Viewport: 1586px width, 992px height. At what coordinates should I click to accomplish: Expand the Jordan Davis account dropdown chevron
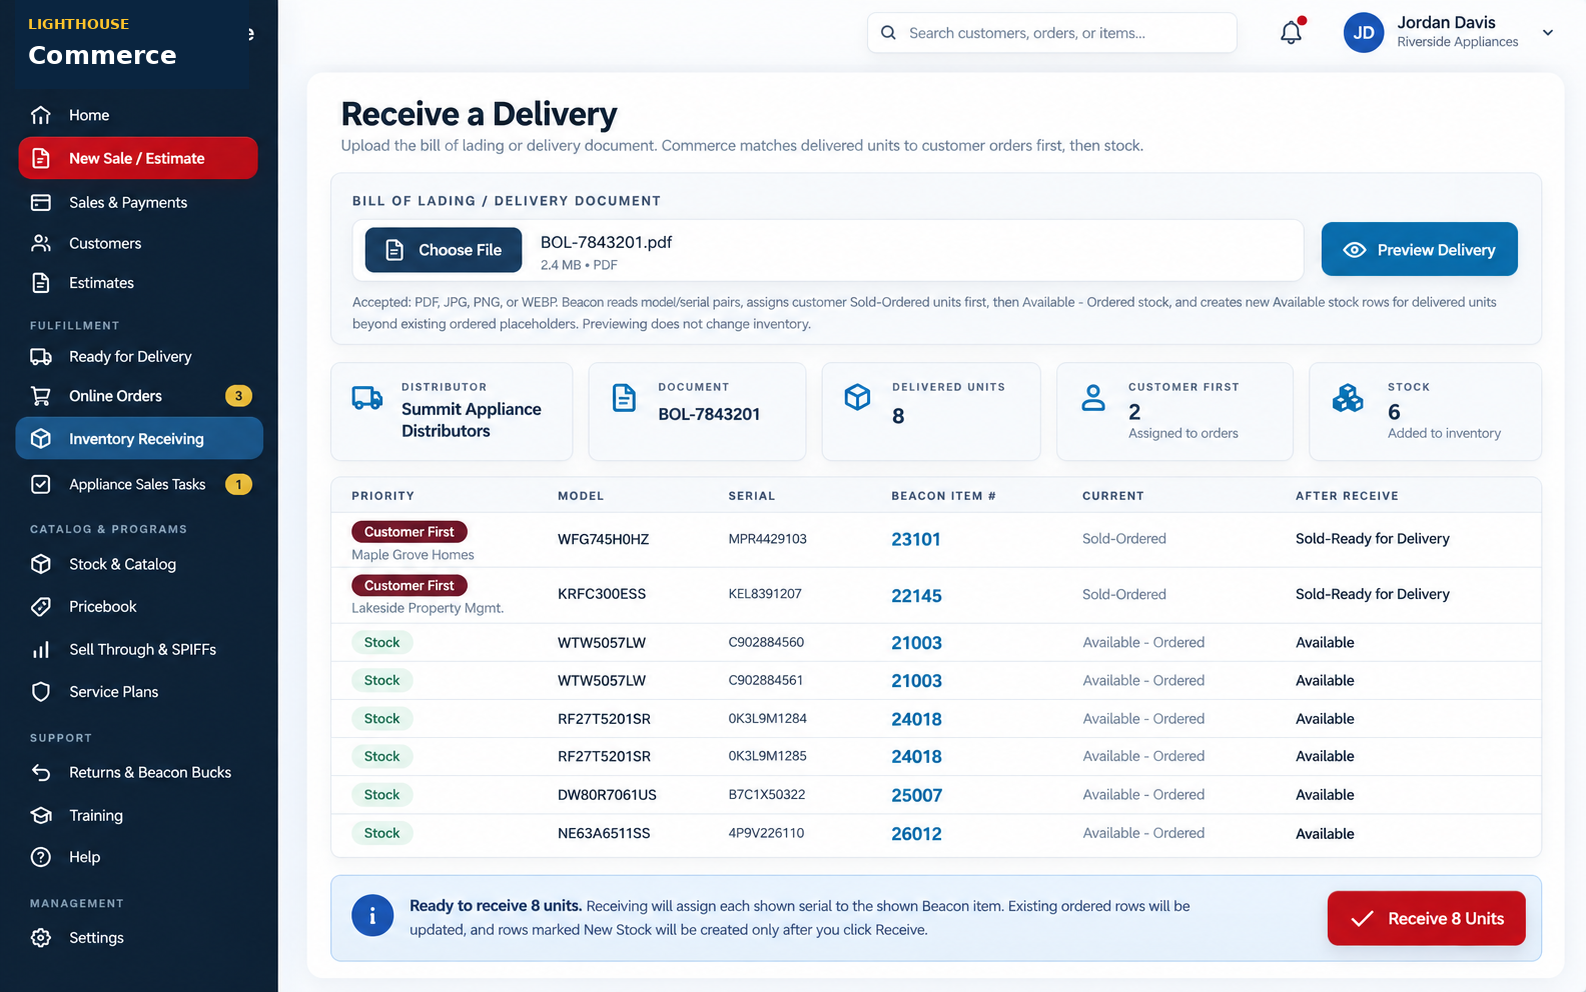click(x=1548, y=33)
